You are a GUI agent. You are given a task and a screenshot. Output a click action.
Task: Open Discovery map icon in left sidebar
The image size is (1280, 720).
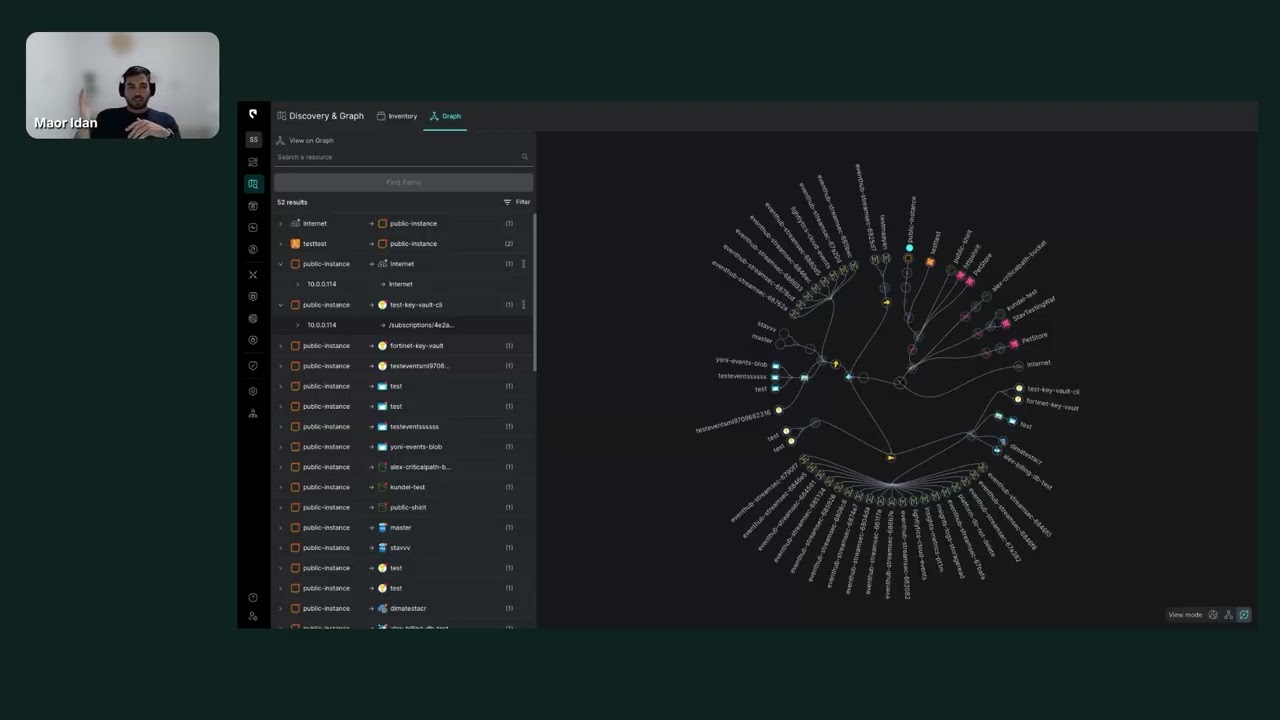[x=253, y=184]
